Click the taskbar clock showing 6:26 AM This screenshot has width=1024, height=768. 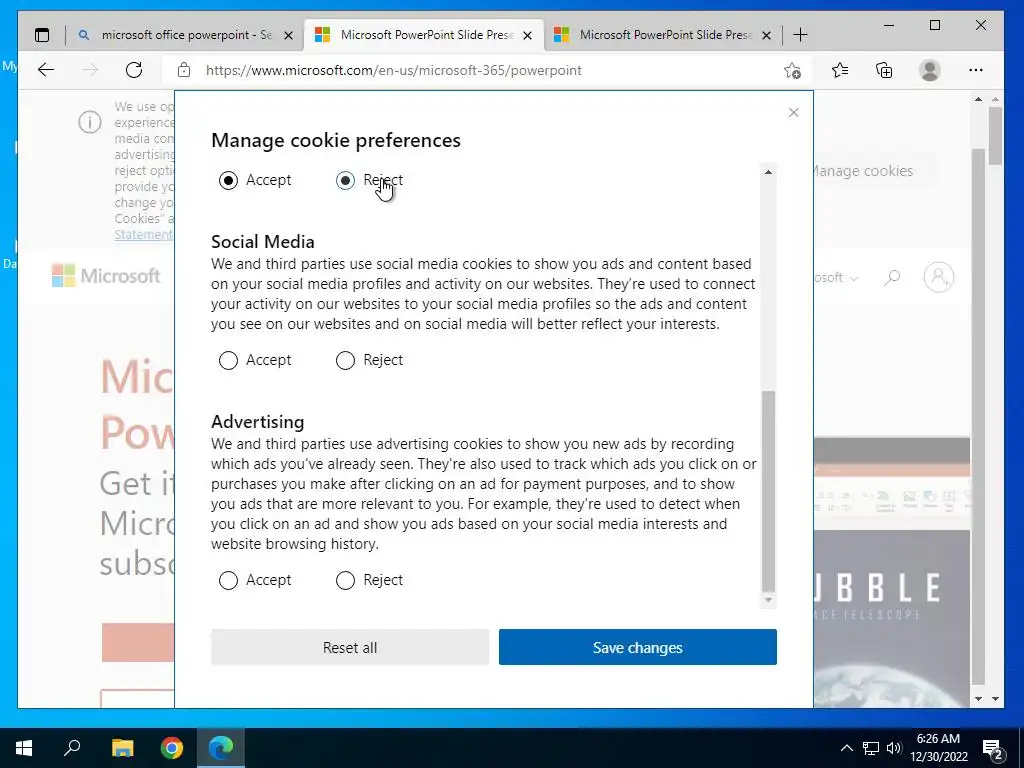pyautogui.click(x=938, y=748)
